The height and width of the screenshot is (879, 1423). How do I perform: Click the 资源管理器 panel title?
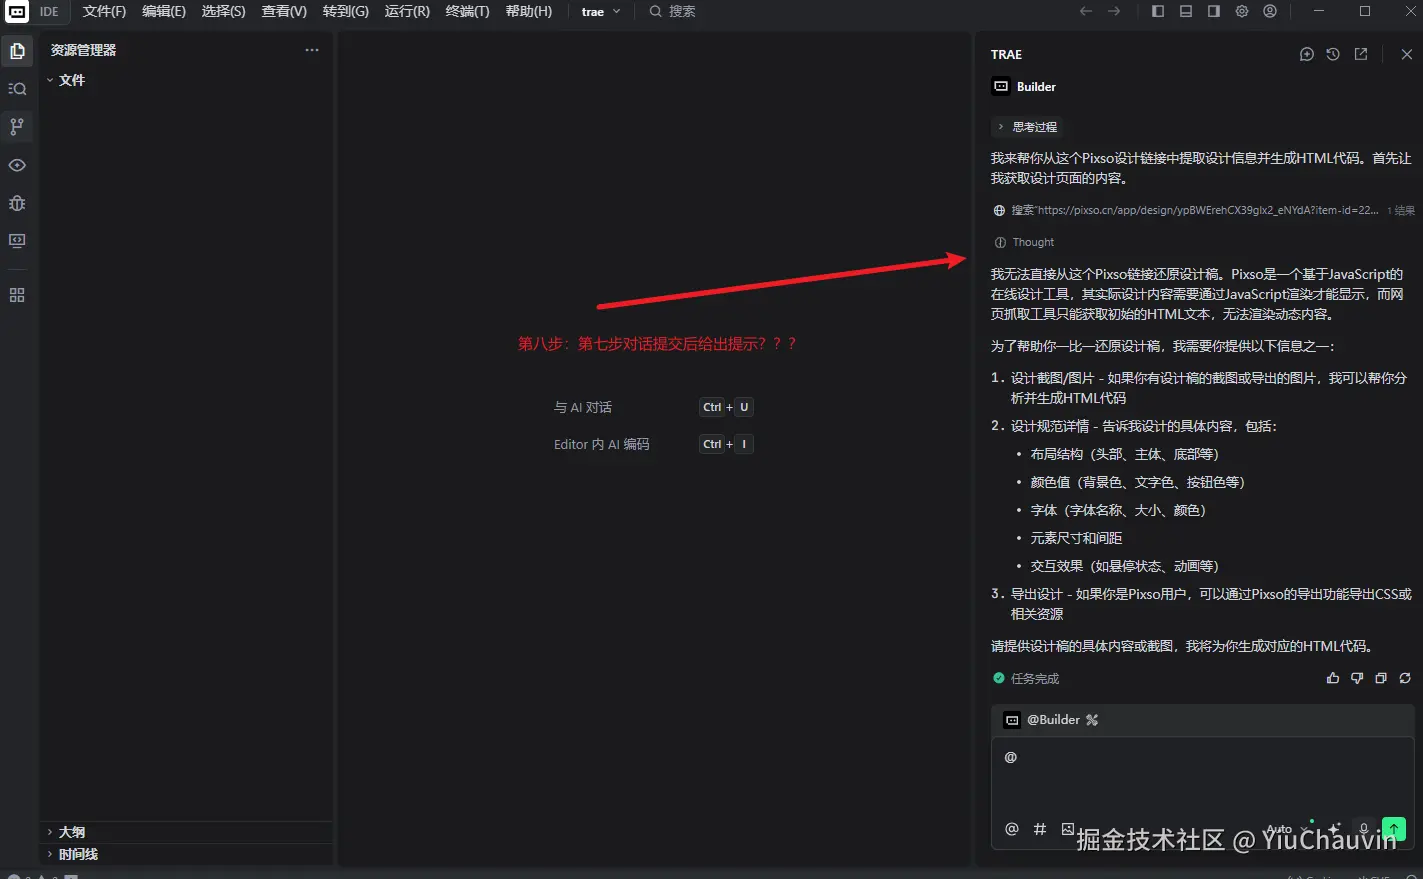click(84, 50)
